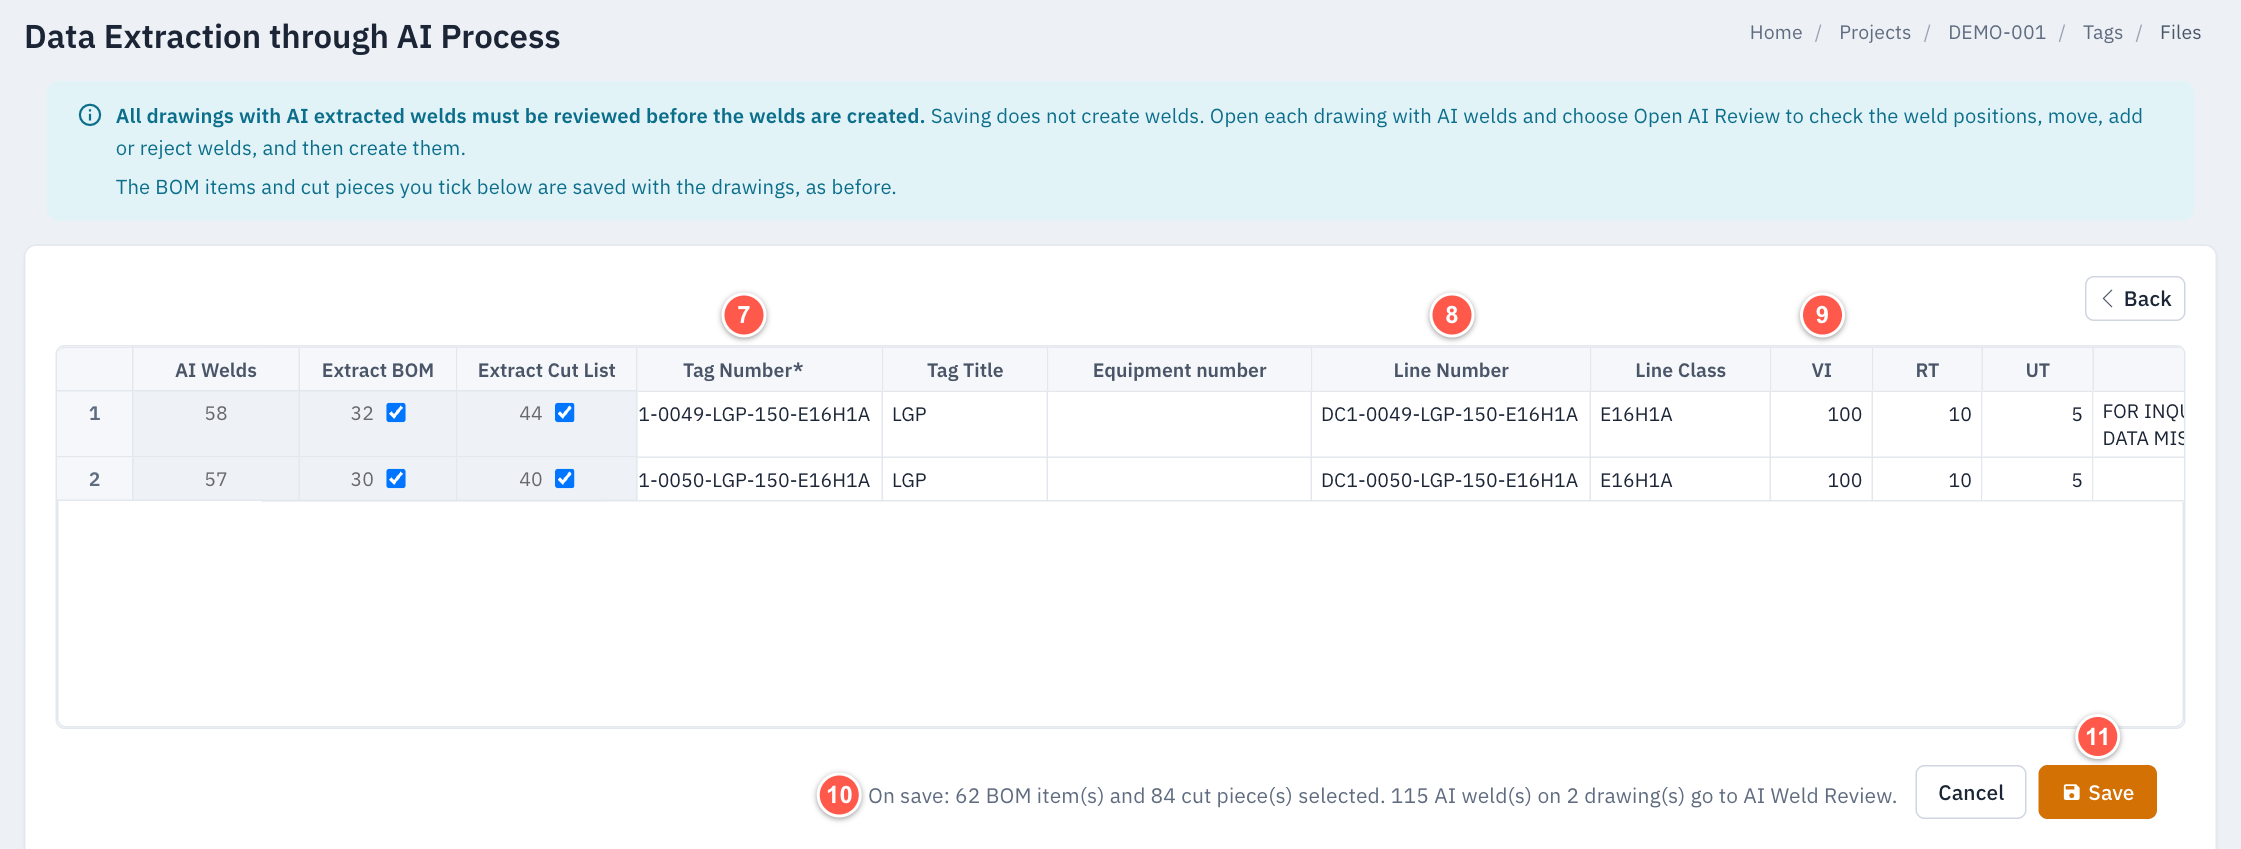Click the Tag Title column header
This screenshot has height=849, width=2241.
coord(965,370)
